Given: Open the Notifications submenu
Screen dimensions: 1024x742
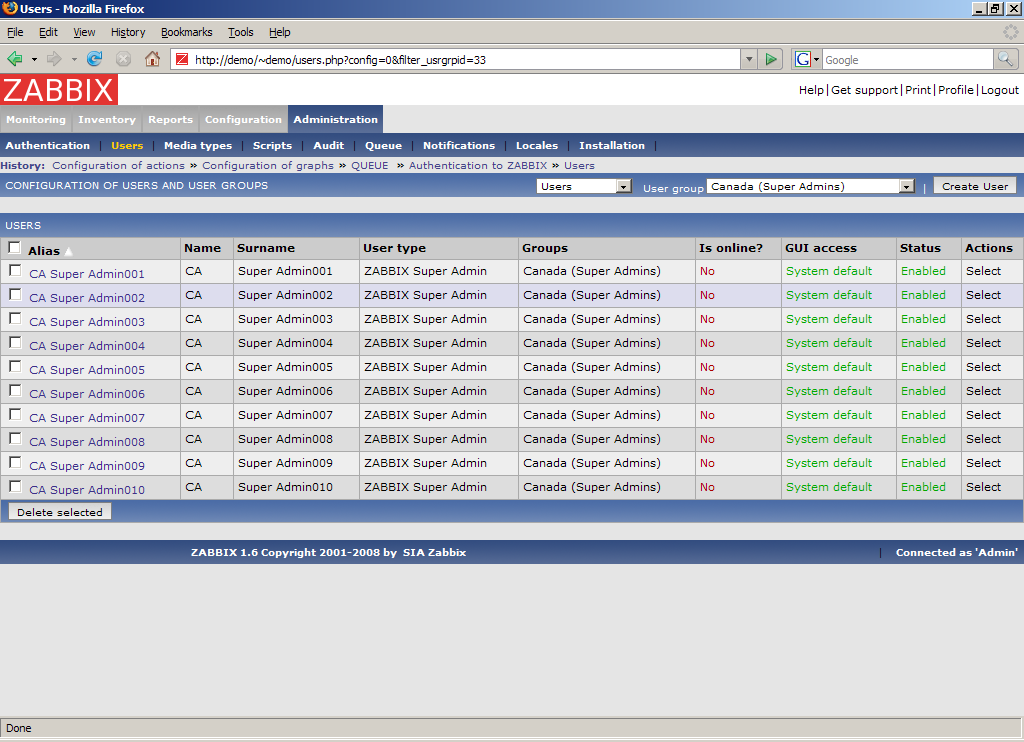Looking at the screenshot, I should pos(459,146).
